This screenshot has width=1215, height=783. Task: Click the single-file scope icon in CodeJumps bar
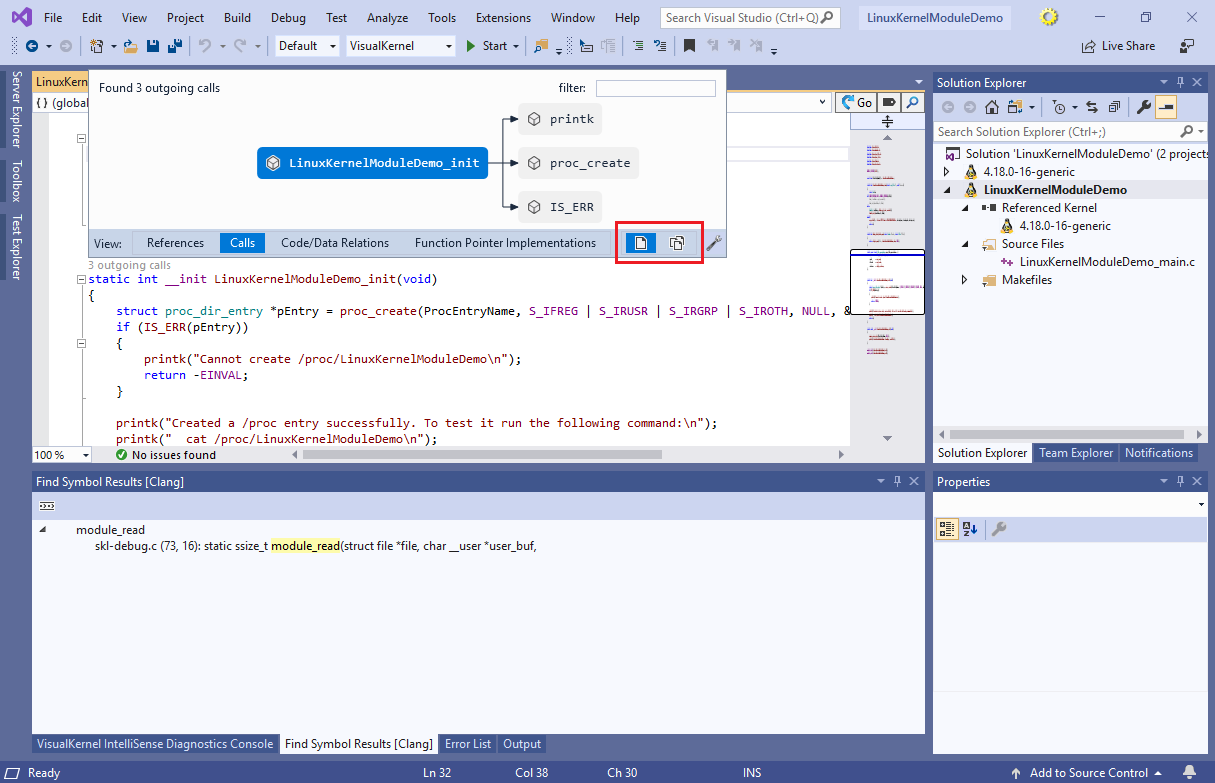pyautogui.click(x=641, y=243)
